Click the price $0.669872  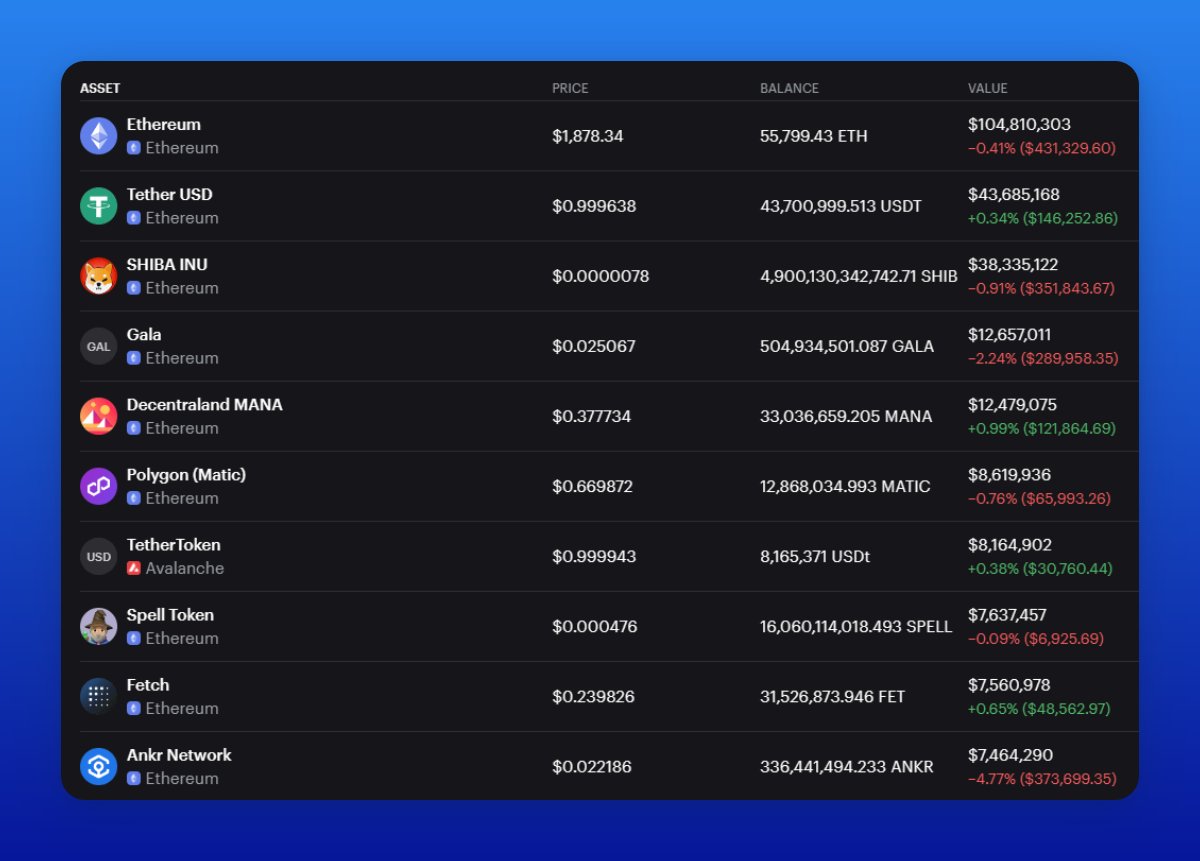click(593, 486)
